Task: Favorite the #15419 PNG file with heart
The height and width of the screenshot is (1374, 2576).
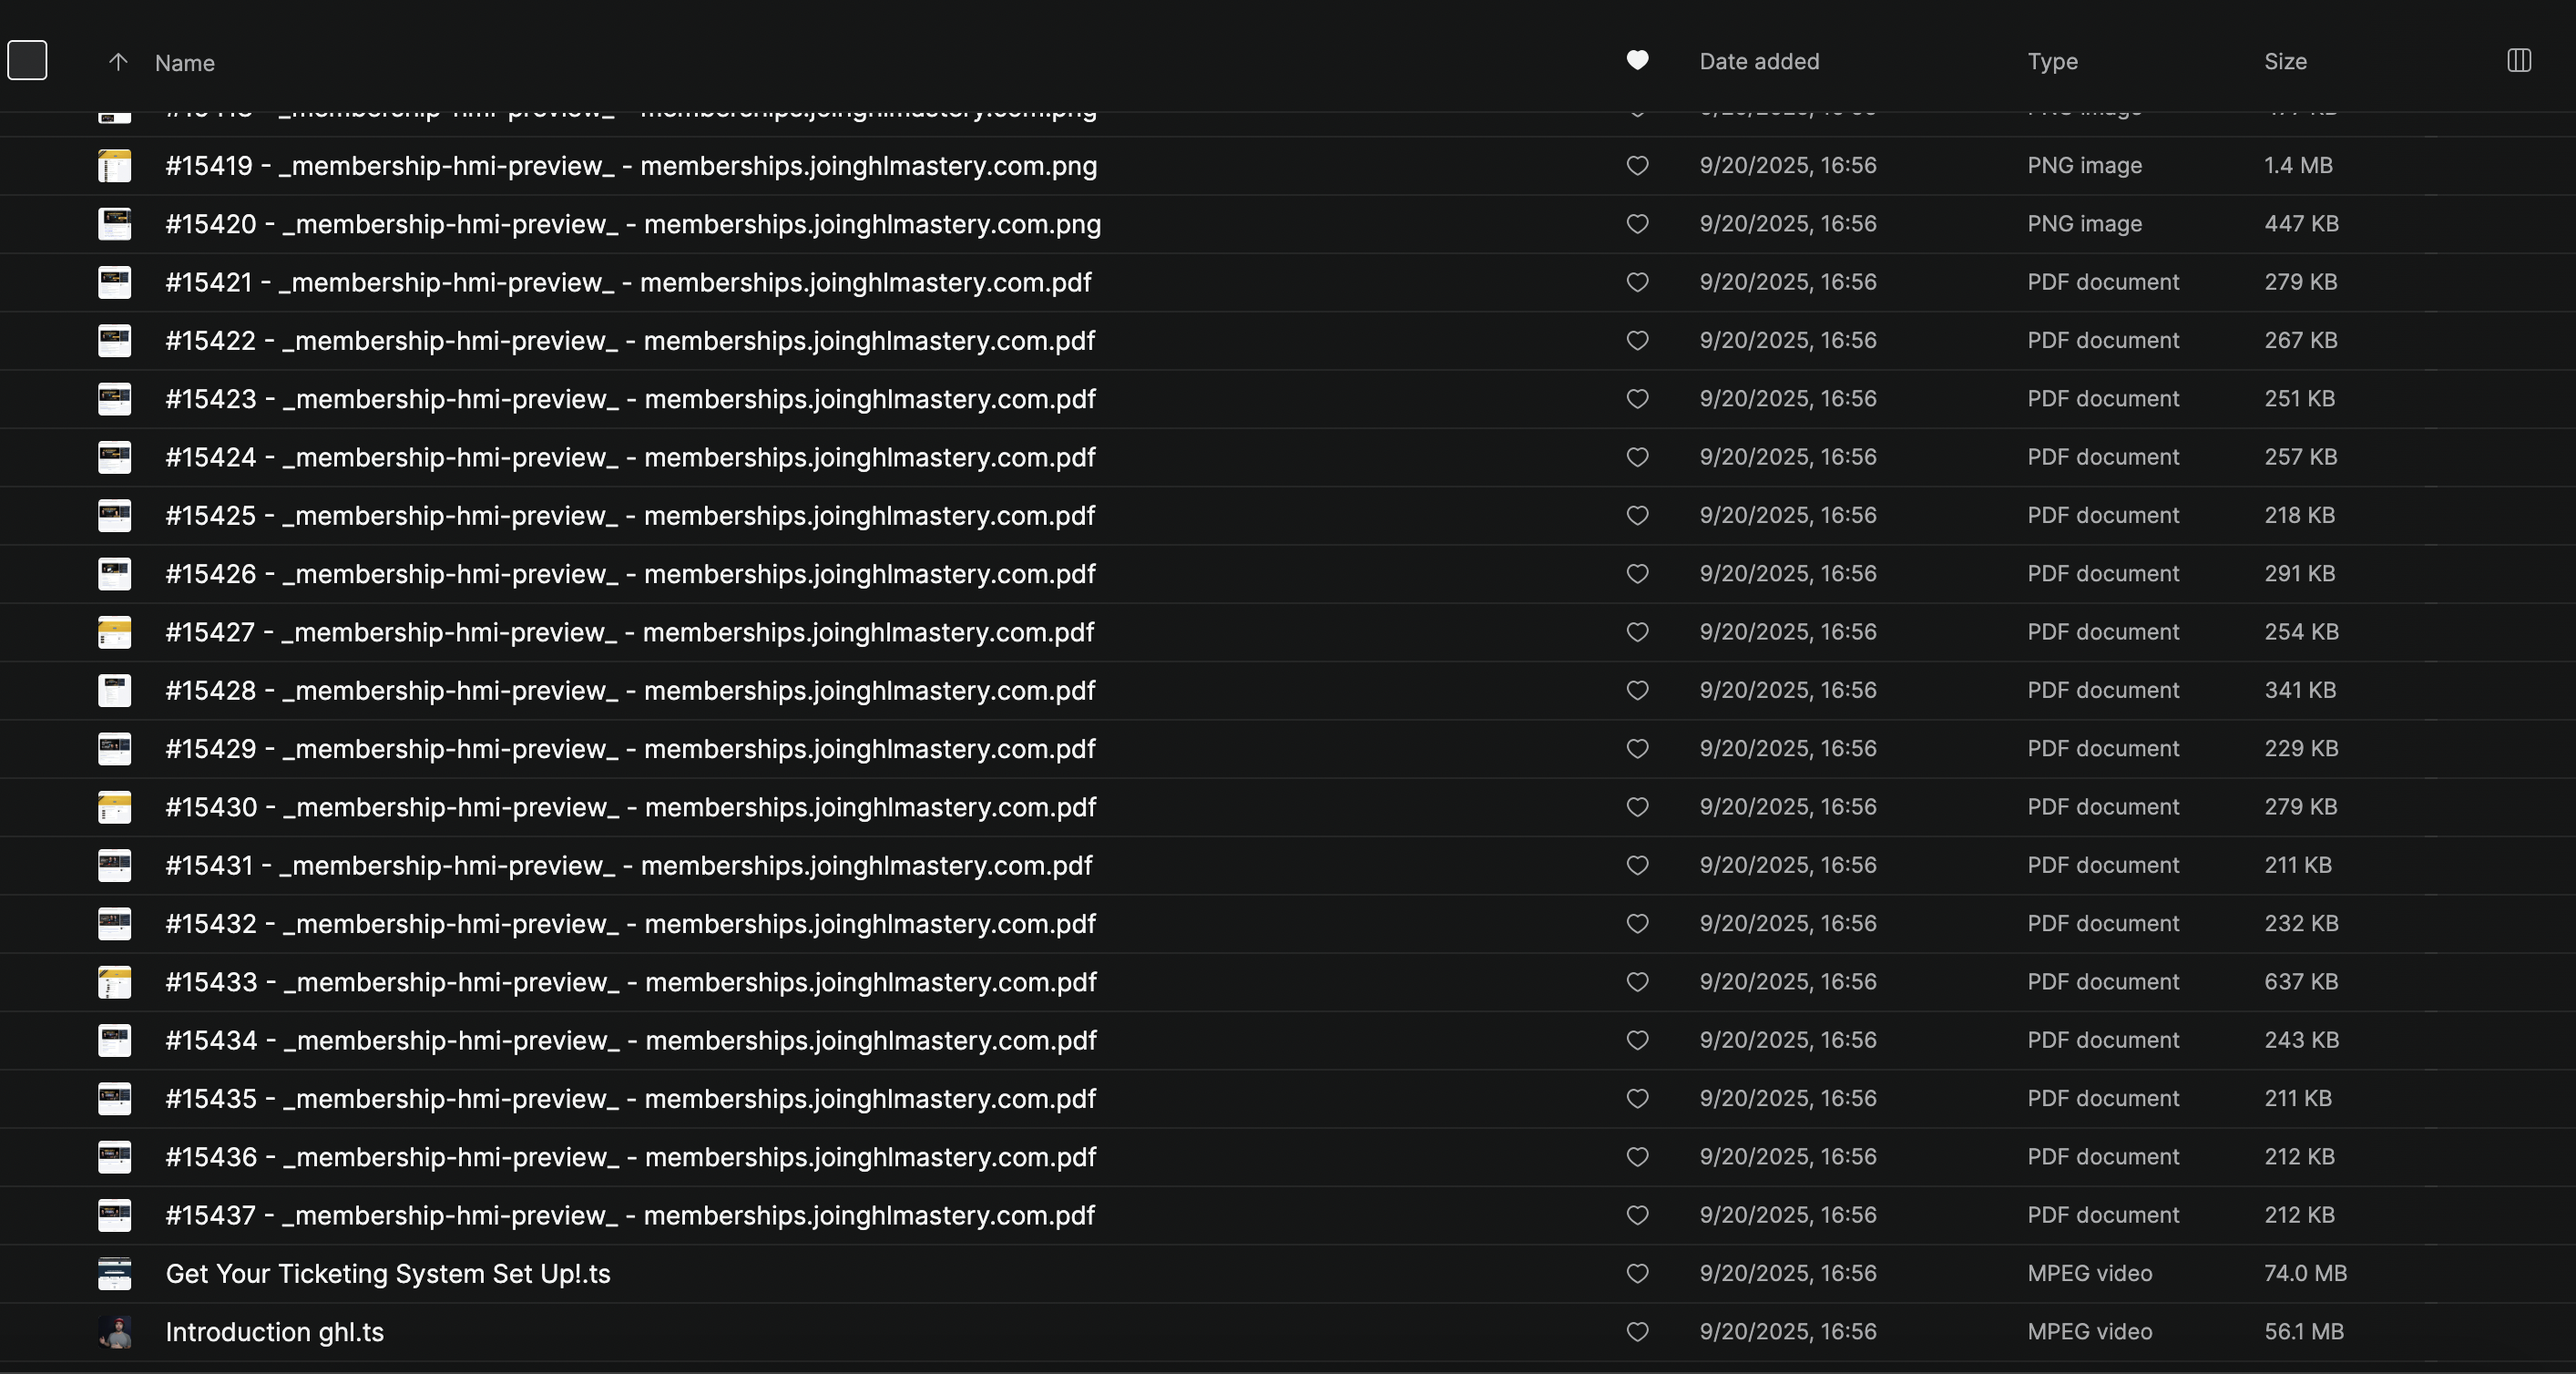Action: pyautogui.click(x=1637, y=166)
